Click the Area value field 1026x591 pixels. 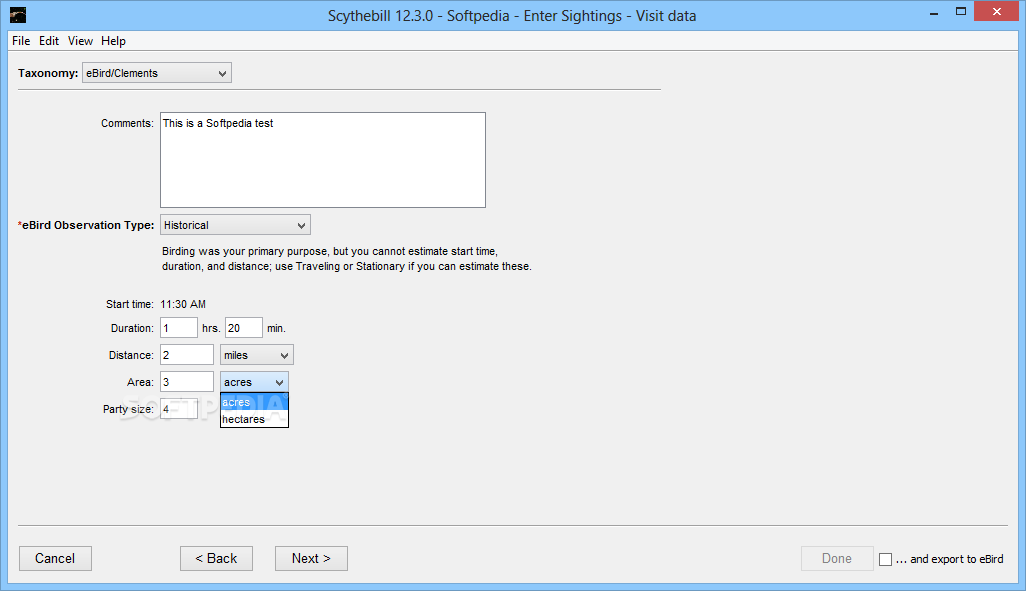[186, 382]
